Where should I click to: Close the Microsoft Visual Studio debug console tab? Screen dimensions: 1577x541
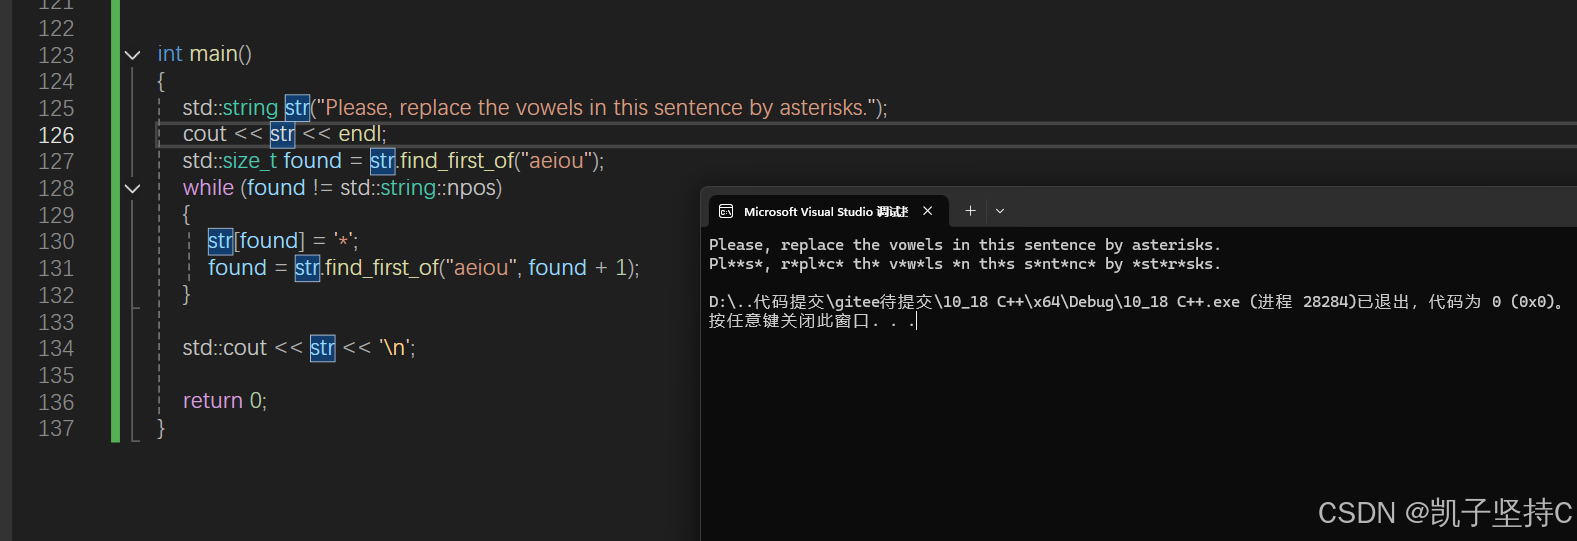(x=928, y=211)
